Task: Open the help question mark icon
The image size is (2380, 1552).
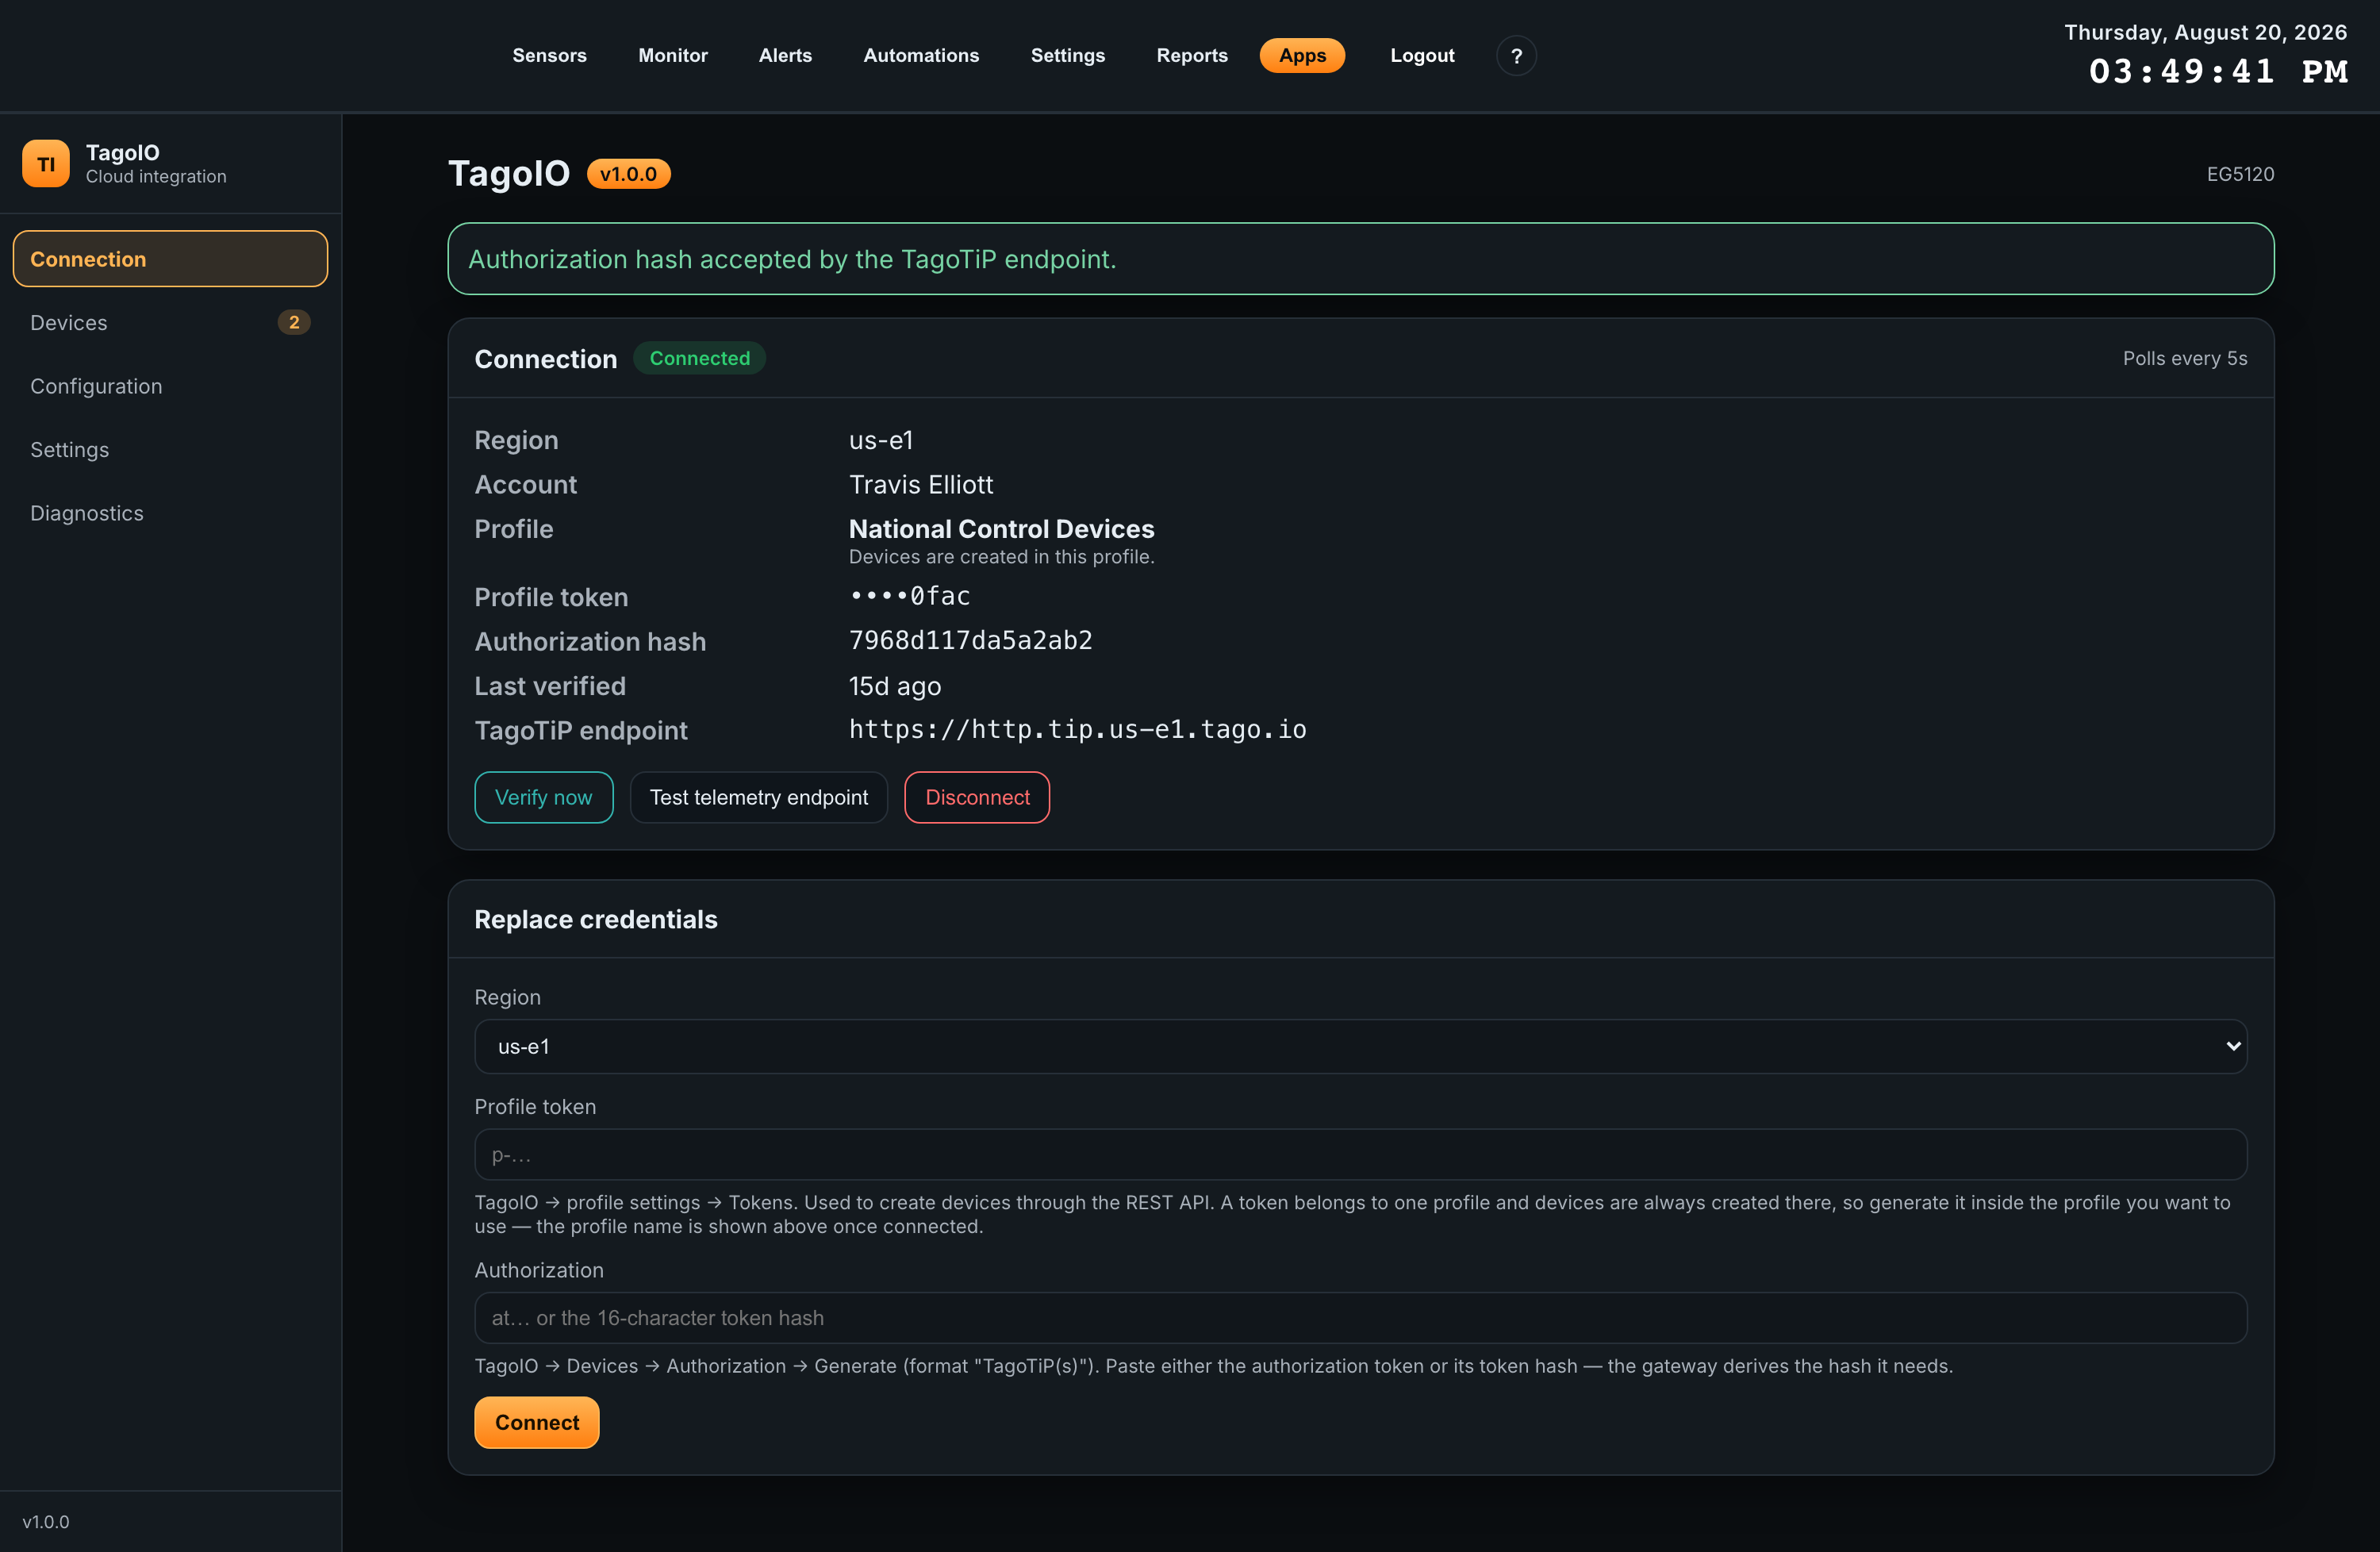Action: click(x=1516, y=56)
